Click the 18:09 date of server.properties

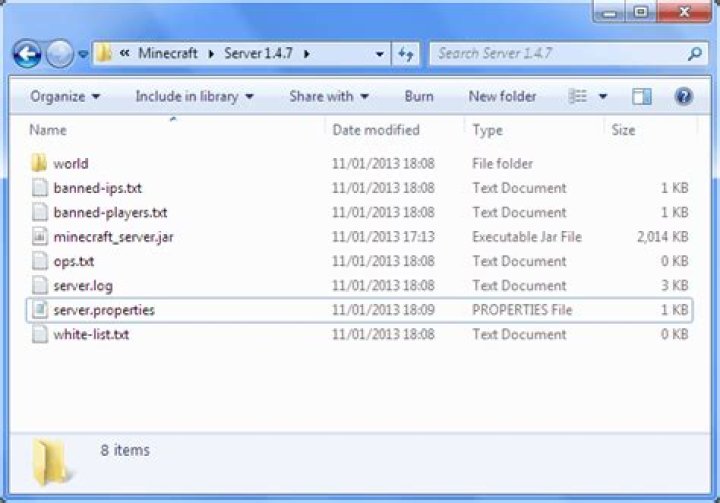click(x=383, y=310)
